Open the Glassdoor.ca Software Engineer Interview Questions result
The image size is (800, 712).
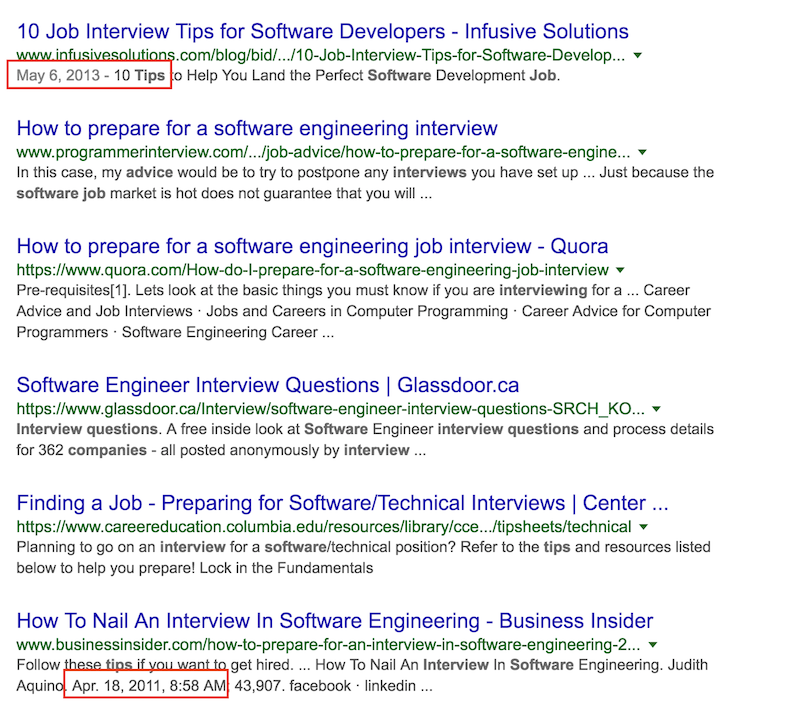coord(267,385)
